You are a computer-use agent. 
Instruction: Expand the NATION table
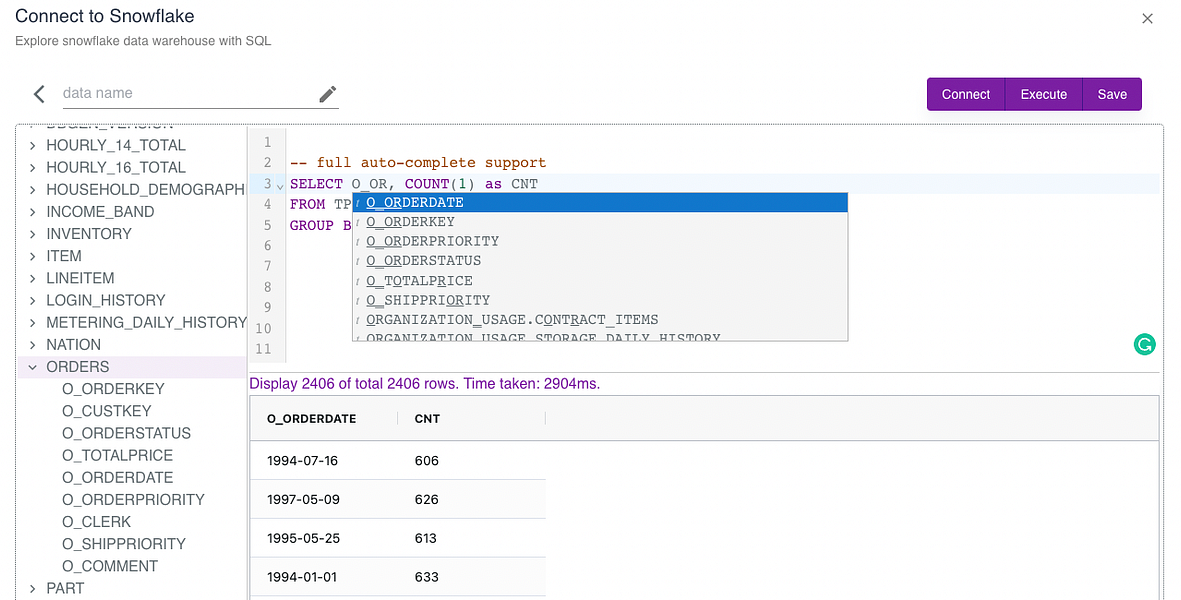pyautogui.click(x=32, y=345)
